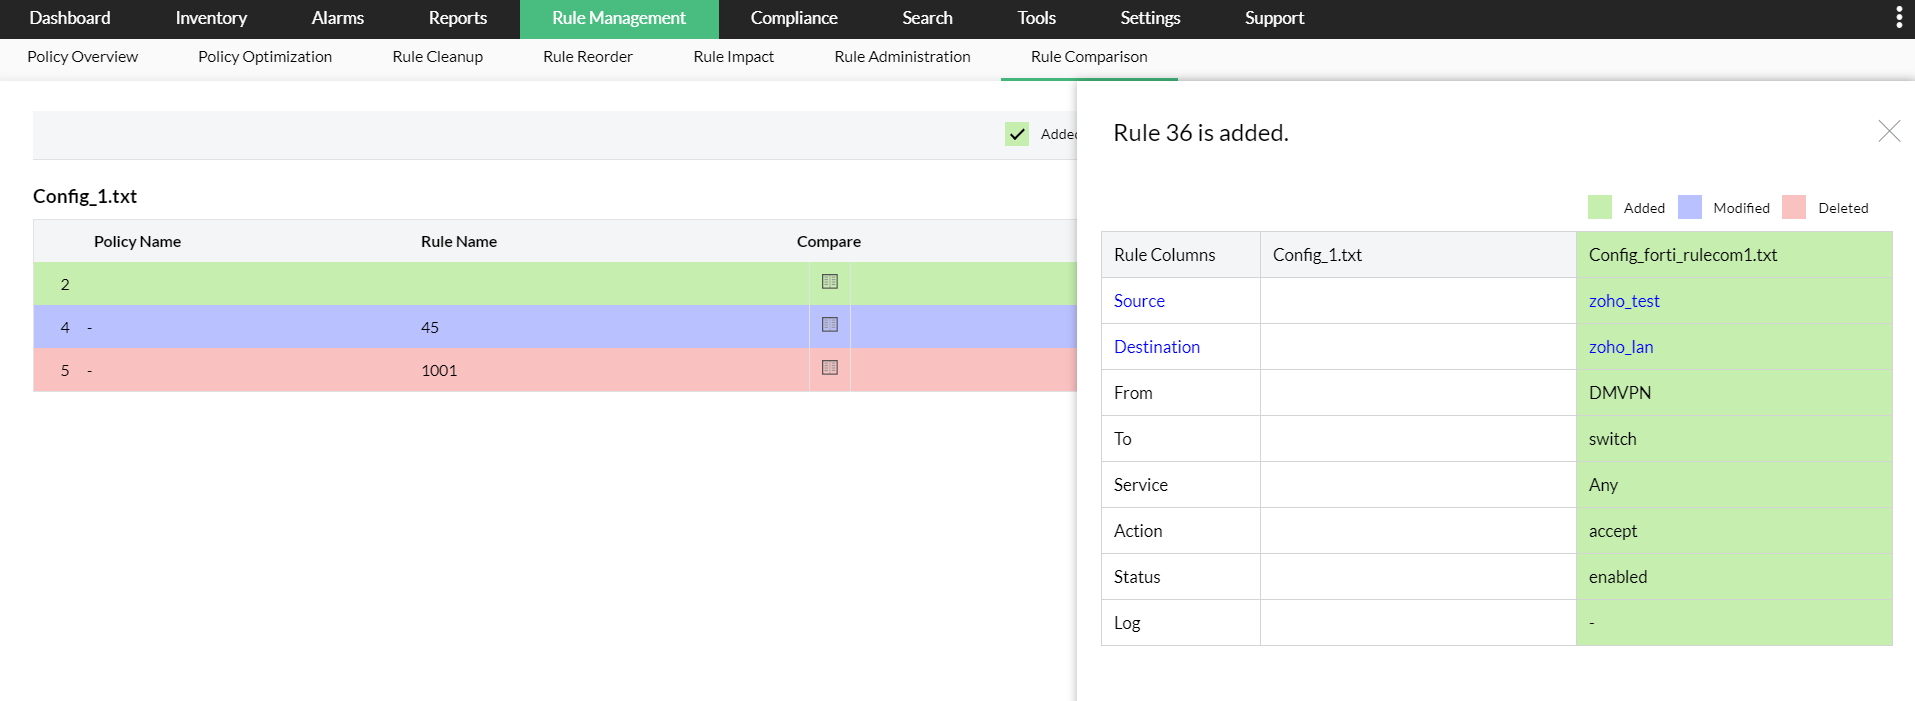Open the Compliance menu
The width and height of the screenshot is (1915, 701).
pos(793,18)
